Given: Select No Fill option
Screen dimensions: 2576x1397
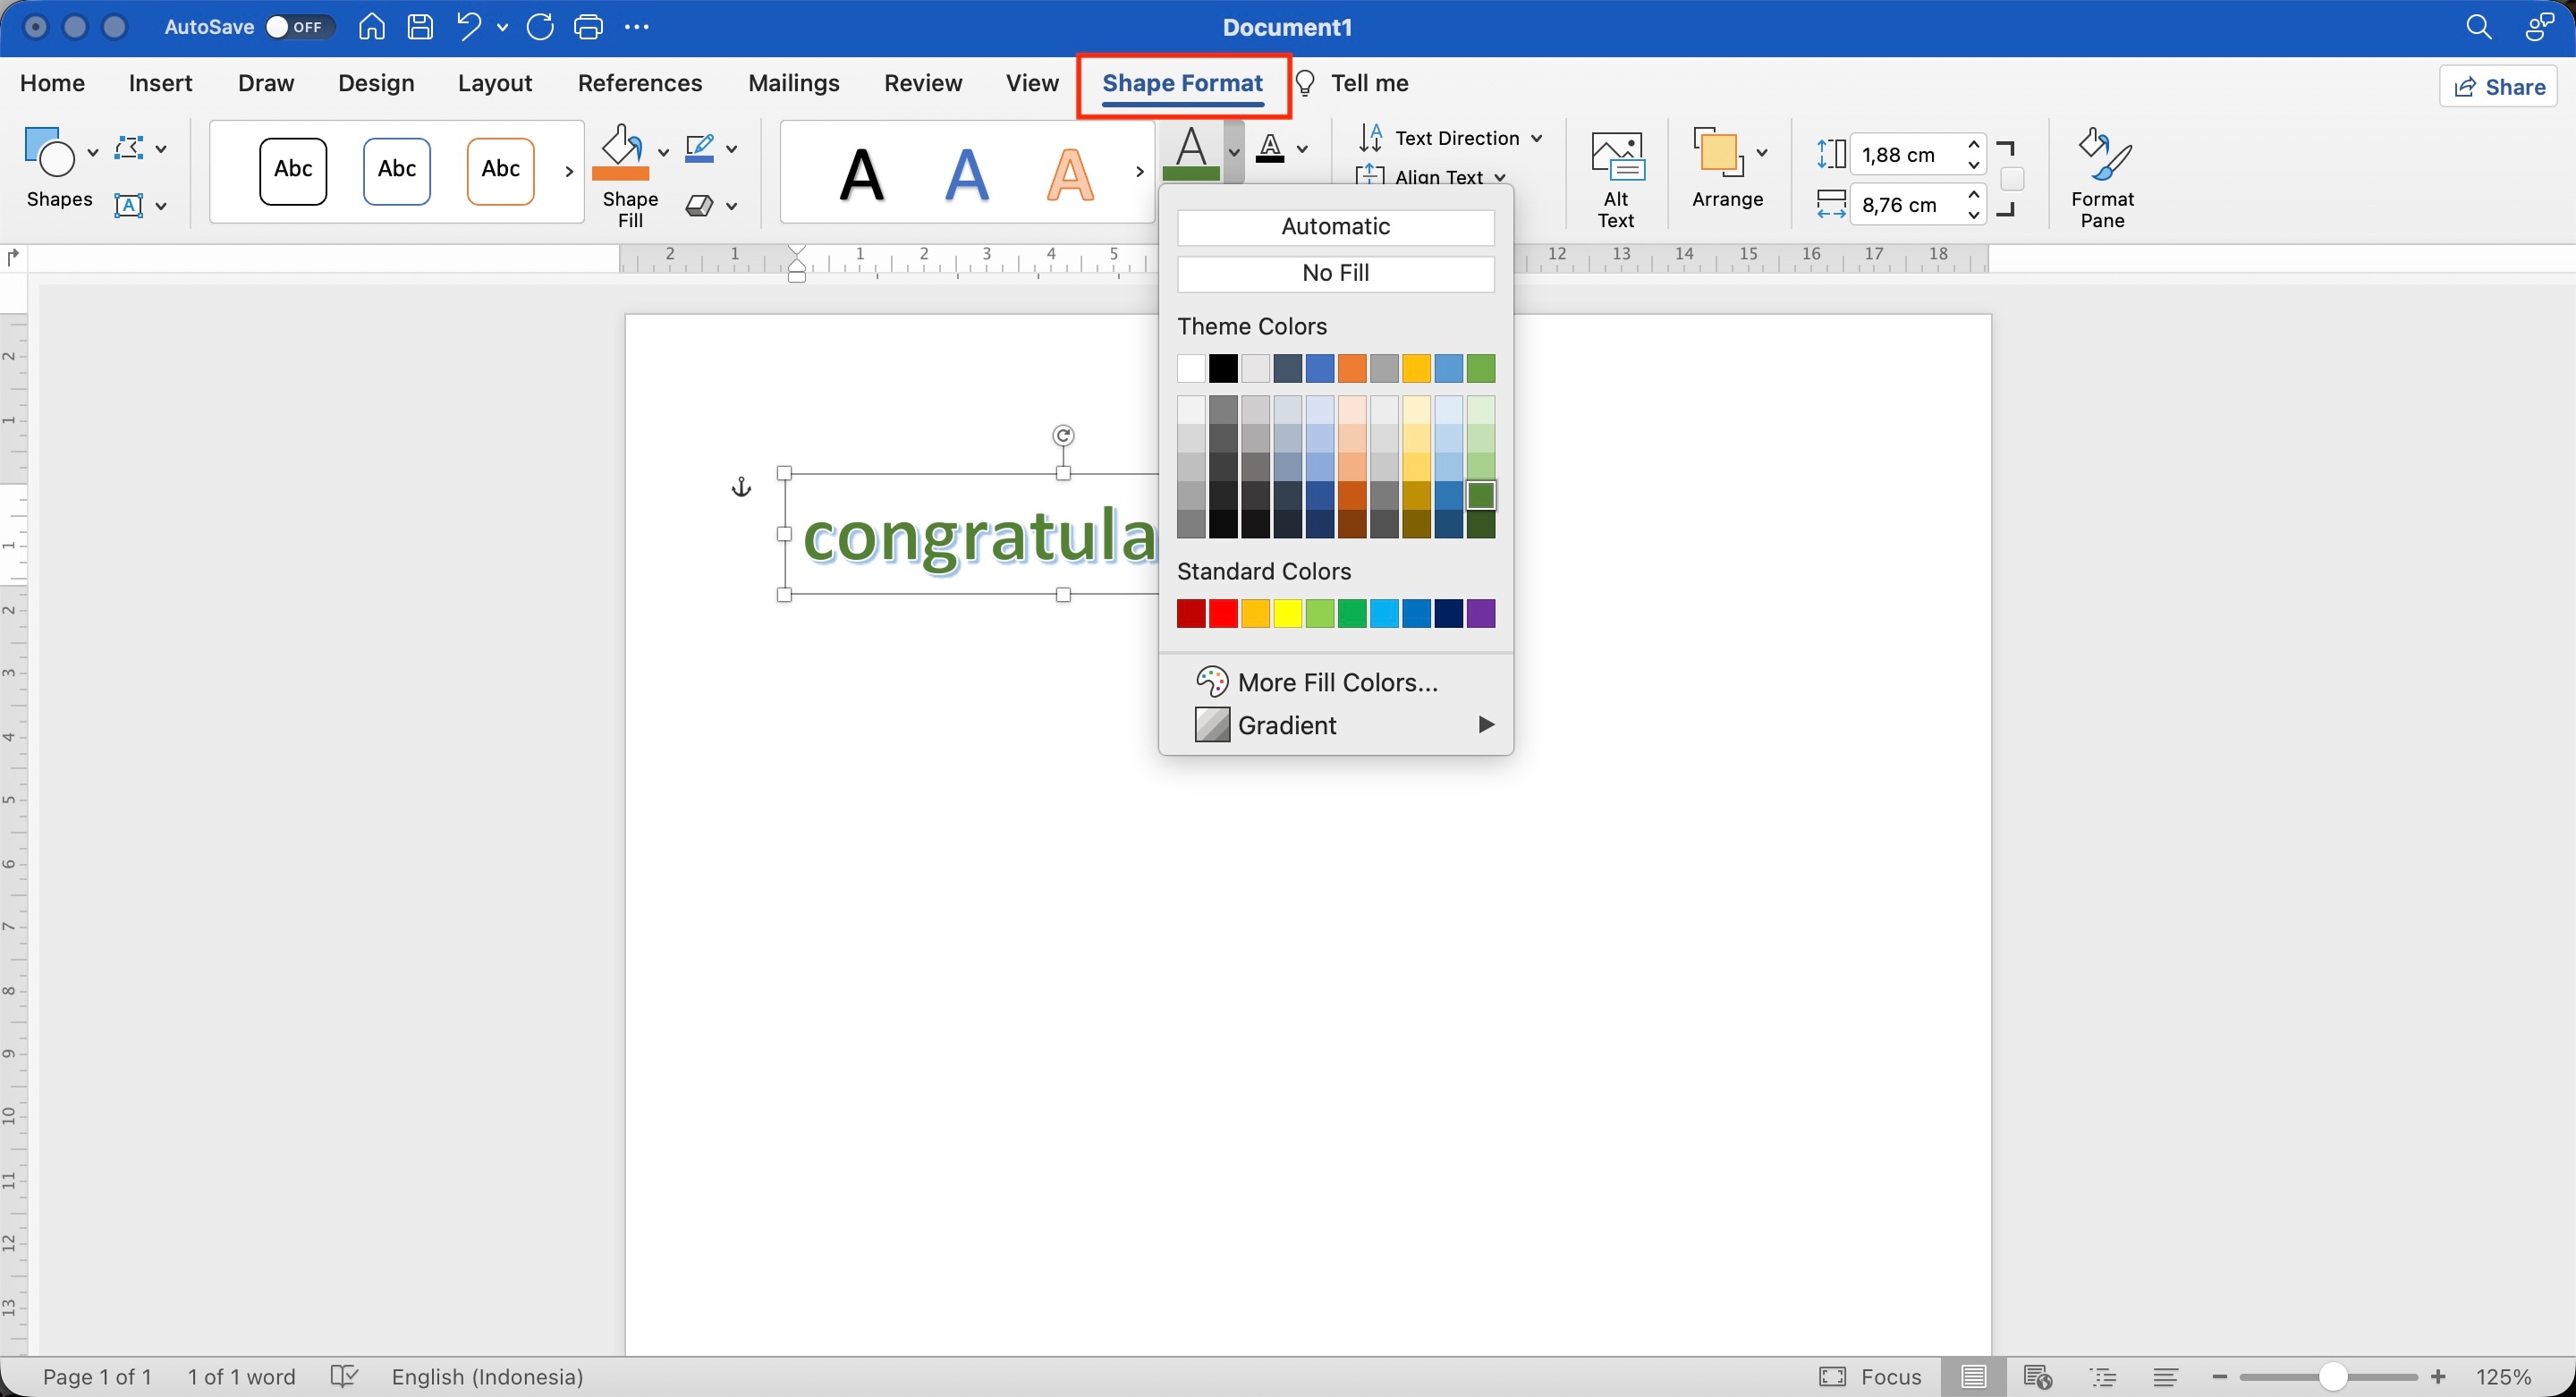Looking at the screenshot, I should pyautogui.click(x=1336, y=273).
